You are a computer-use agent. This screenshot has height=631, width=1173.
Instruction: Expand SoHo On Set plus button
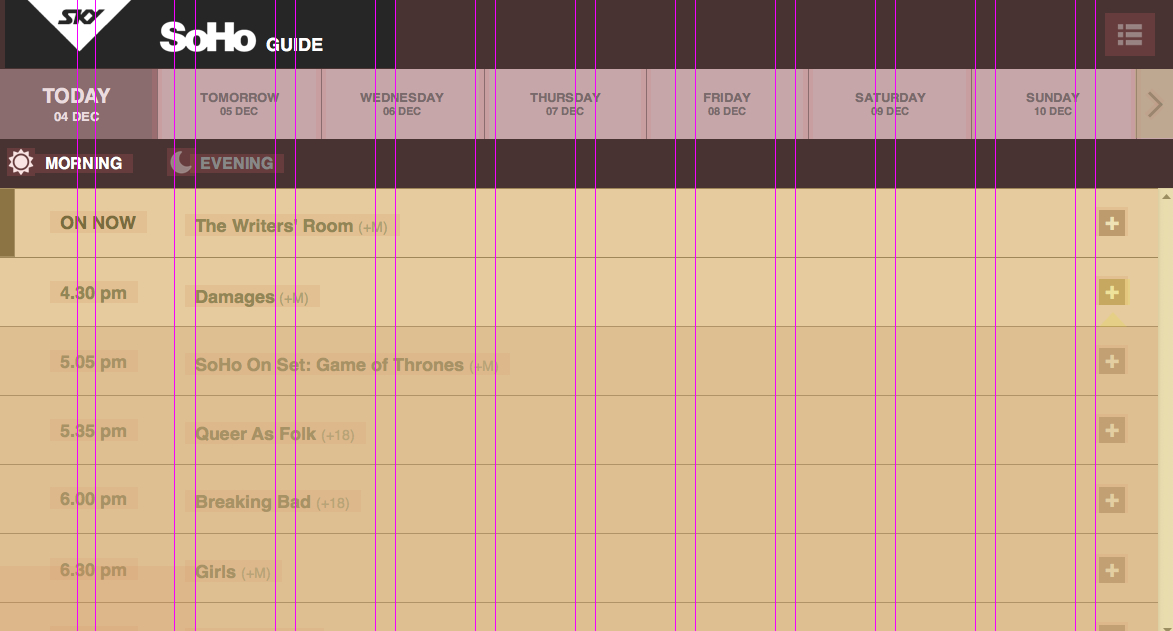tap(1112, 362)
